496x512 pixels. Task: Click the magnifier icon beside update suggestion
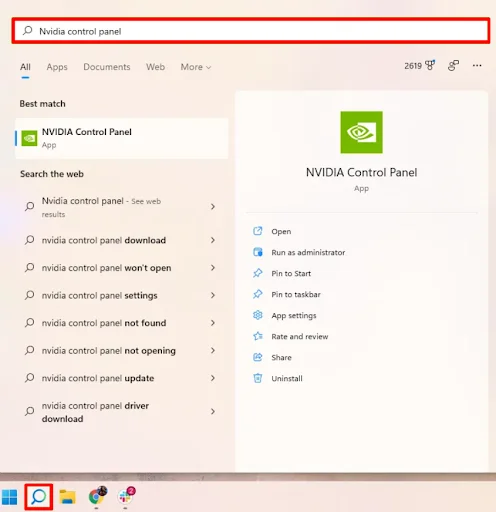tap(29, 378)
